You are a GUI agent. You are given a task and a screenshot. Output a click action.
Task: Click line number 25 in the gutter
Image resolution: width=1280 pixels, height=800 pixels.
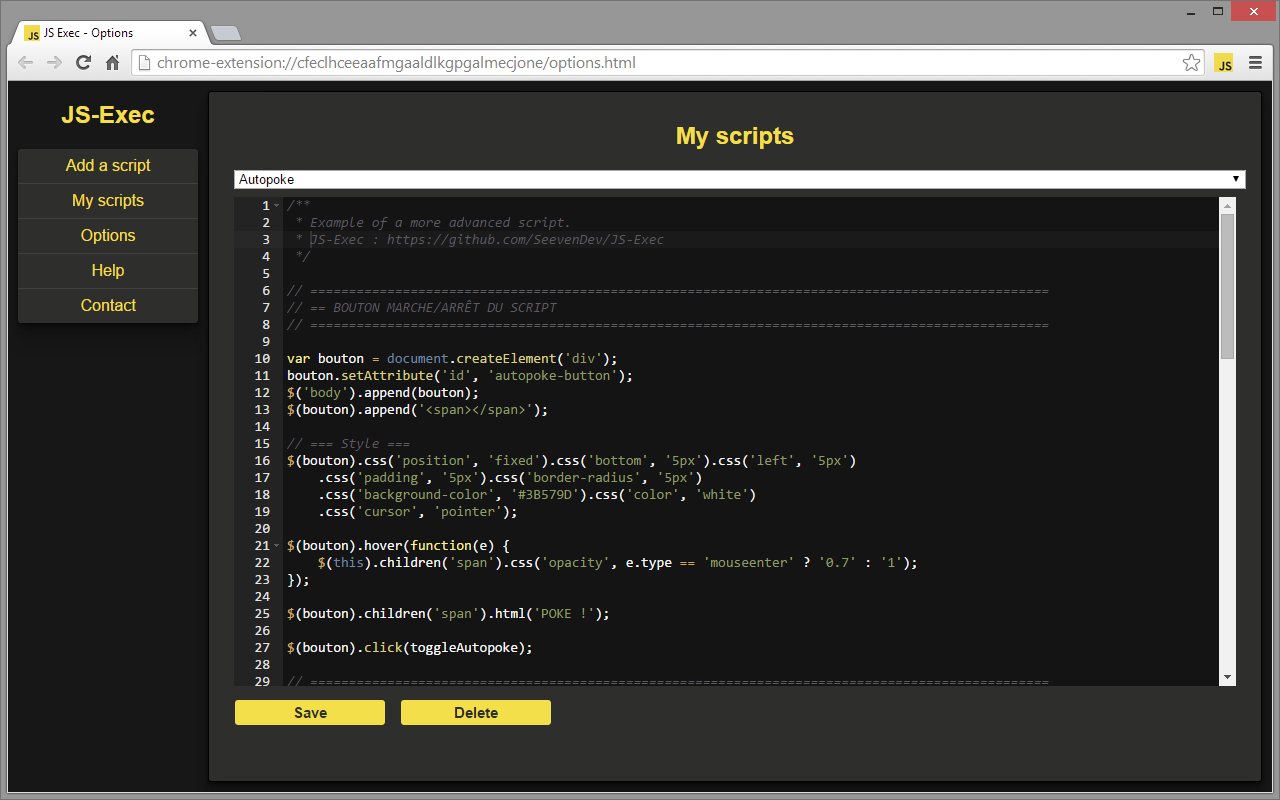click(263, 614)
